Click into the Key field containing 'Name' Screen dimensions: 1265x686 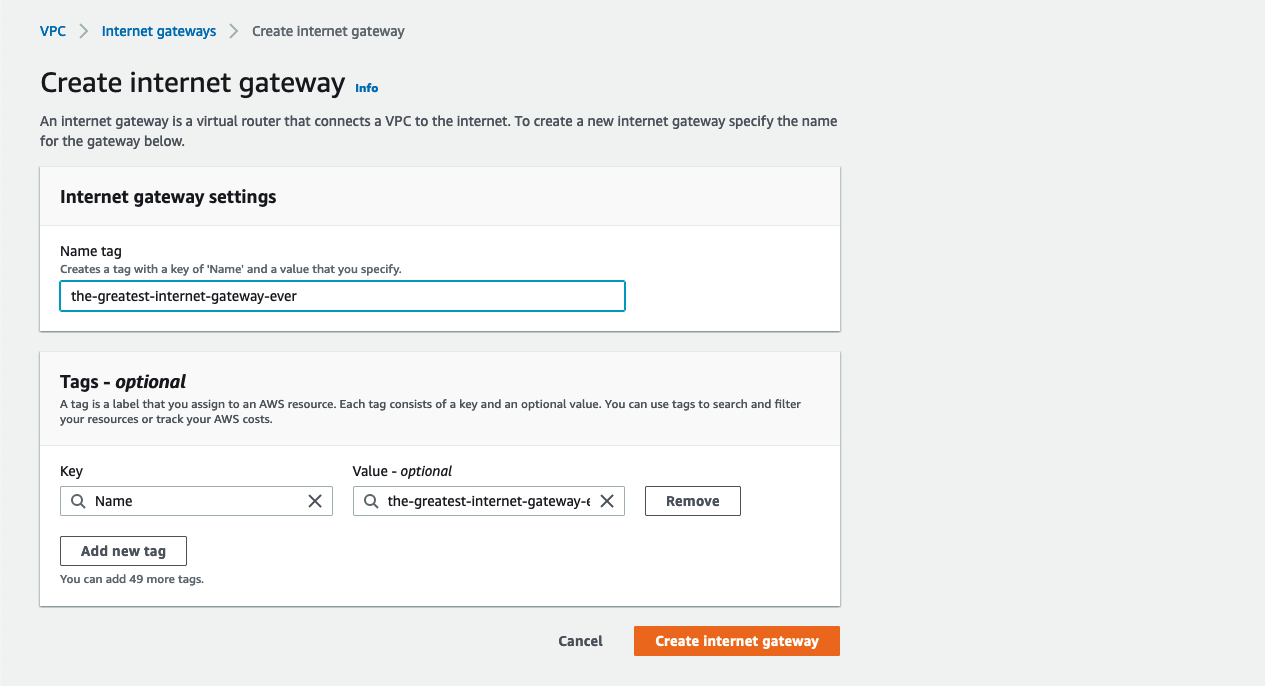click(195, 501)
